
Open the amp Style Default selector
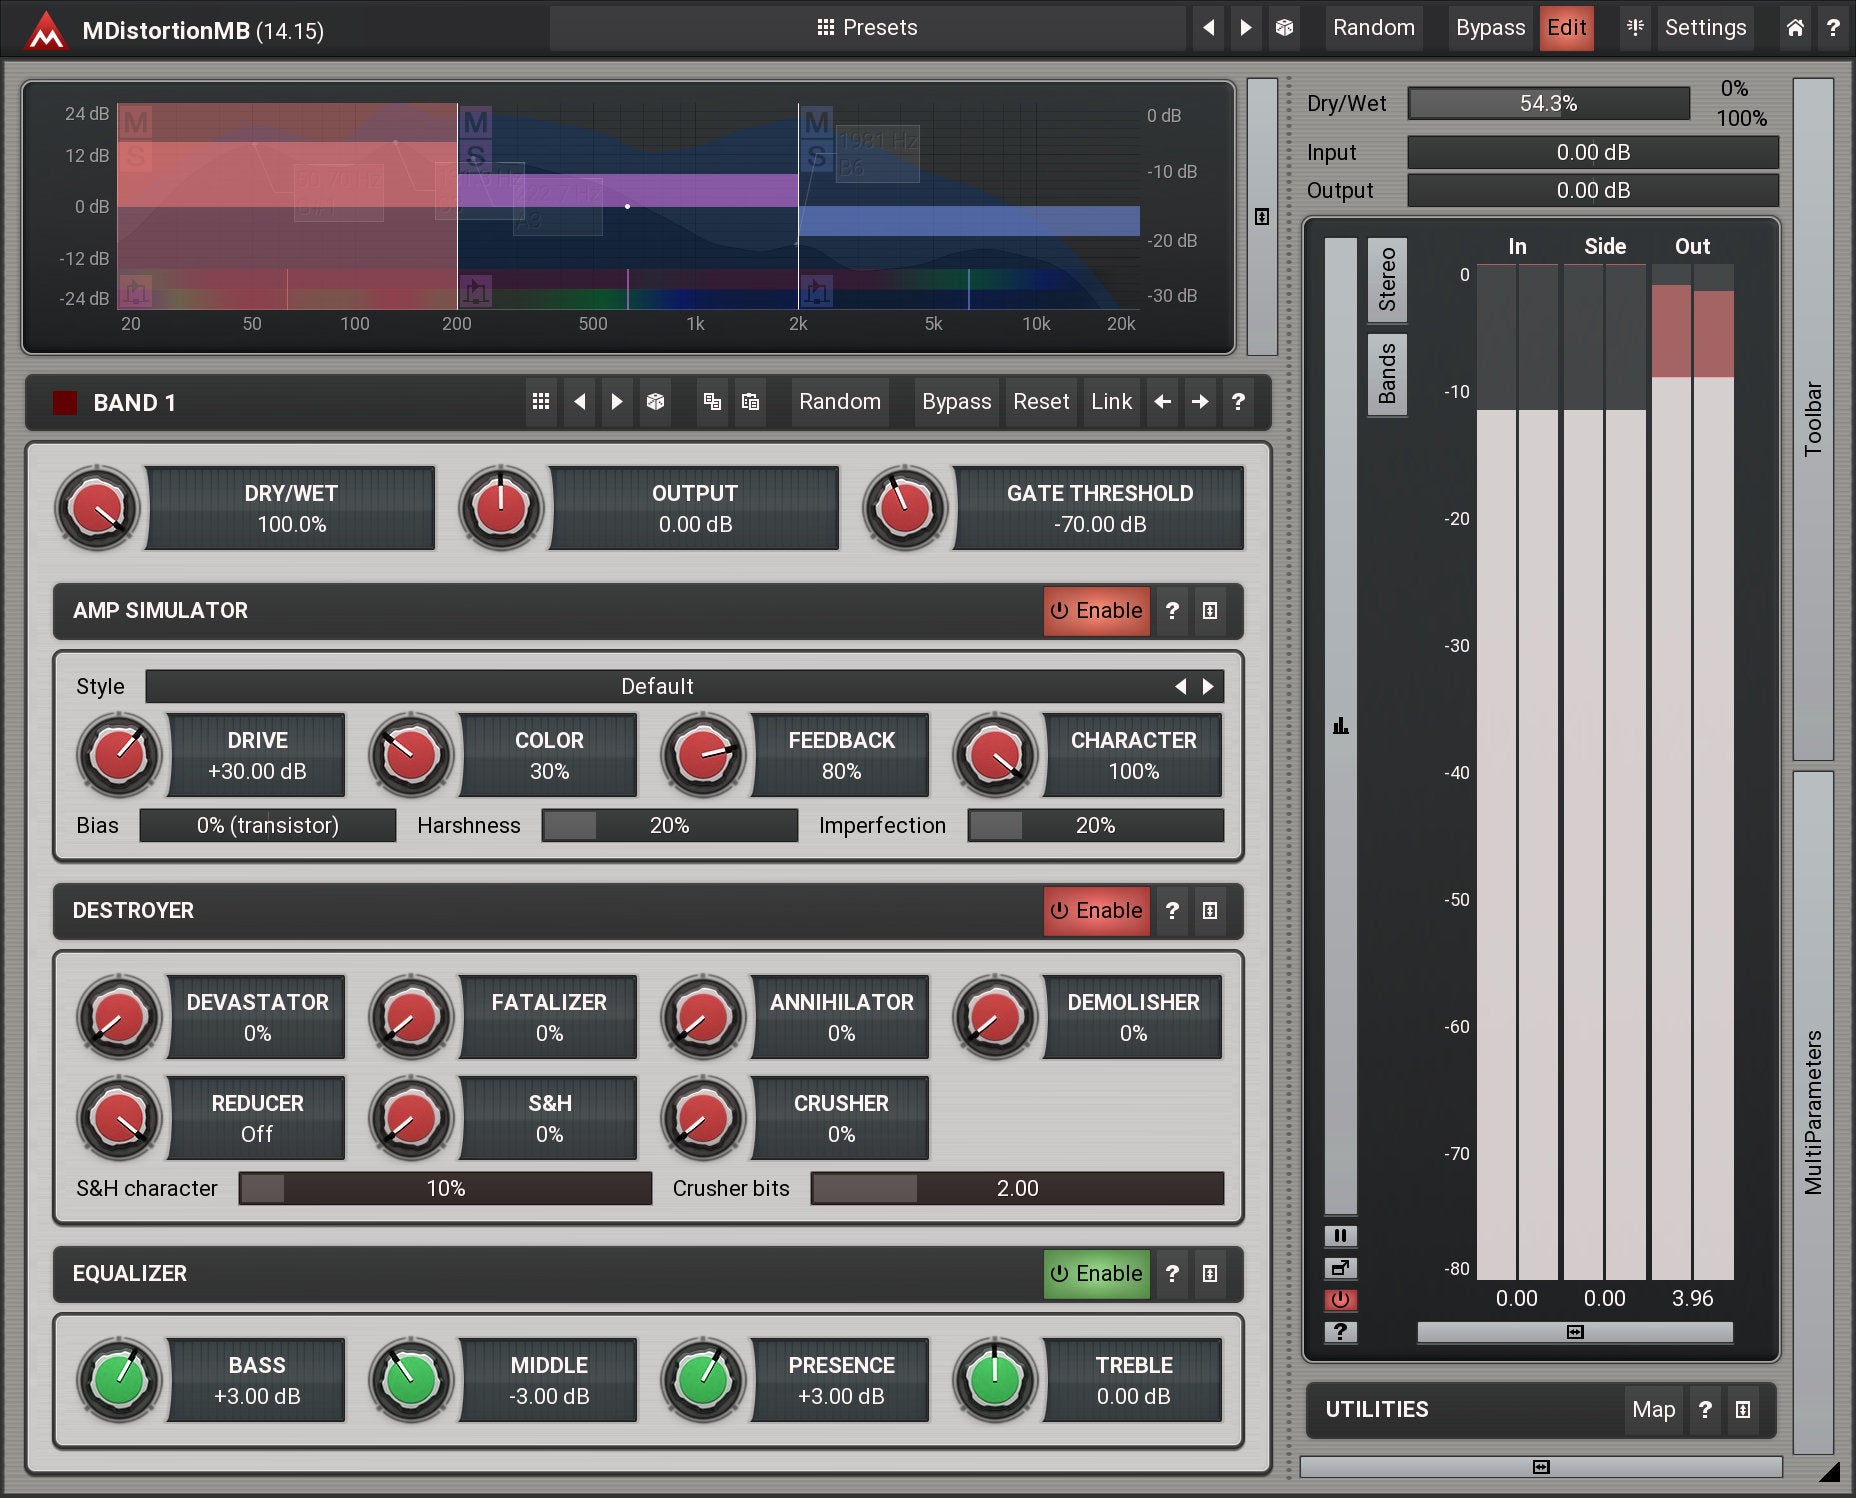(x=656, y=687)
